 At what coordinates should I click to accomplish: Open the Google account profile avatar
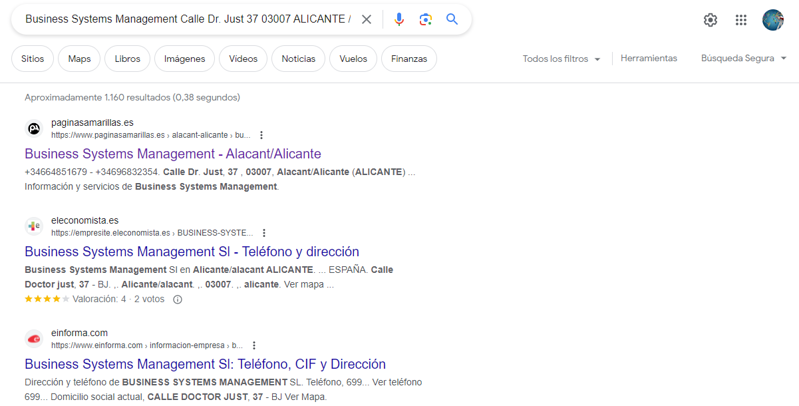pyautogui.click(x=772, y=20)
